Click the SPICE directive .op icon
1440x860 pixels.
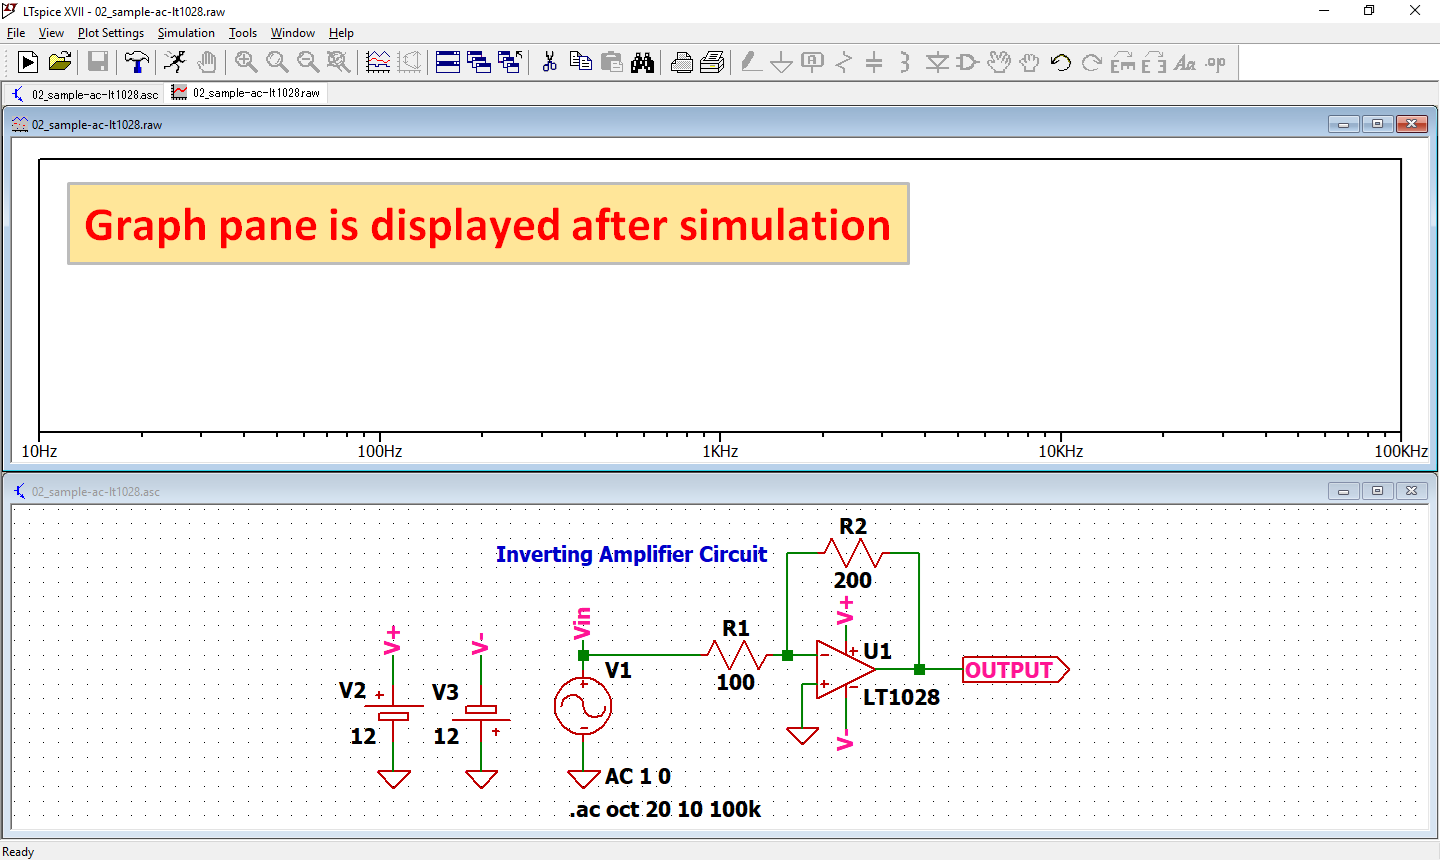click(x=1216, y=62)
